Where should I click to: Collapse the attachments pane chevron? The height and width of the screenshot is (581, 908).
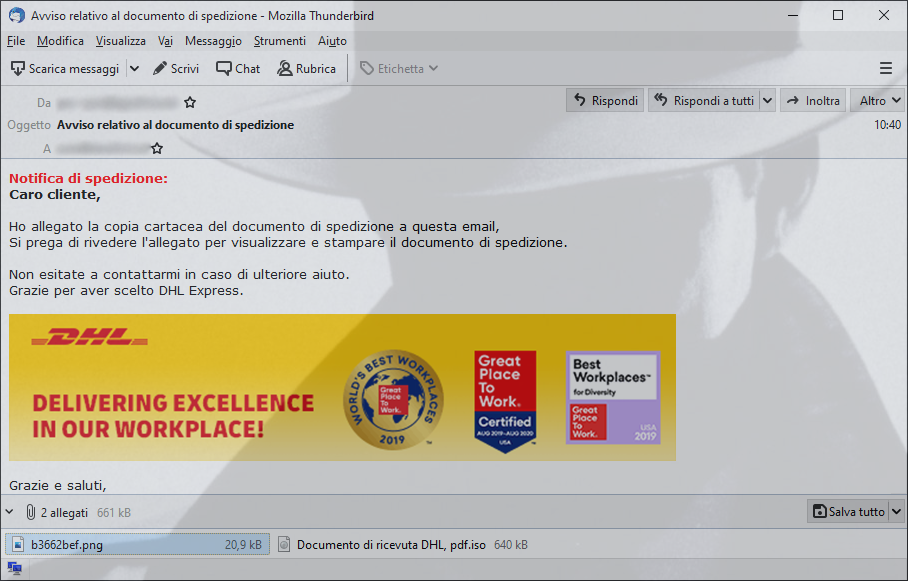9,512
